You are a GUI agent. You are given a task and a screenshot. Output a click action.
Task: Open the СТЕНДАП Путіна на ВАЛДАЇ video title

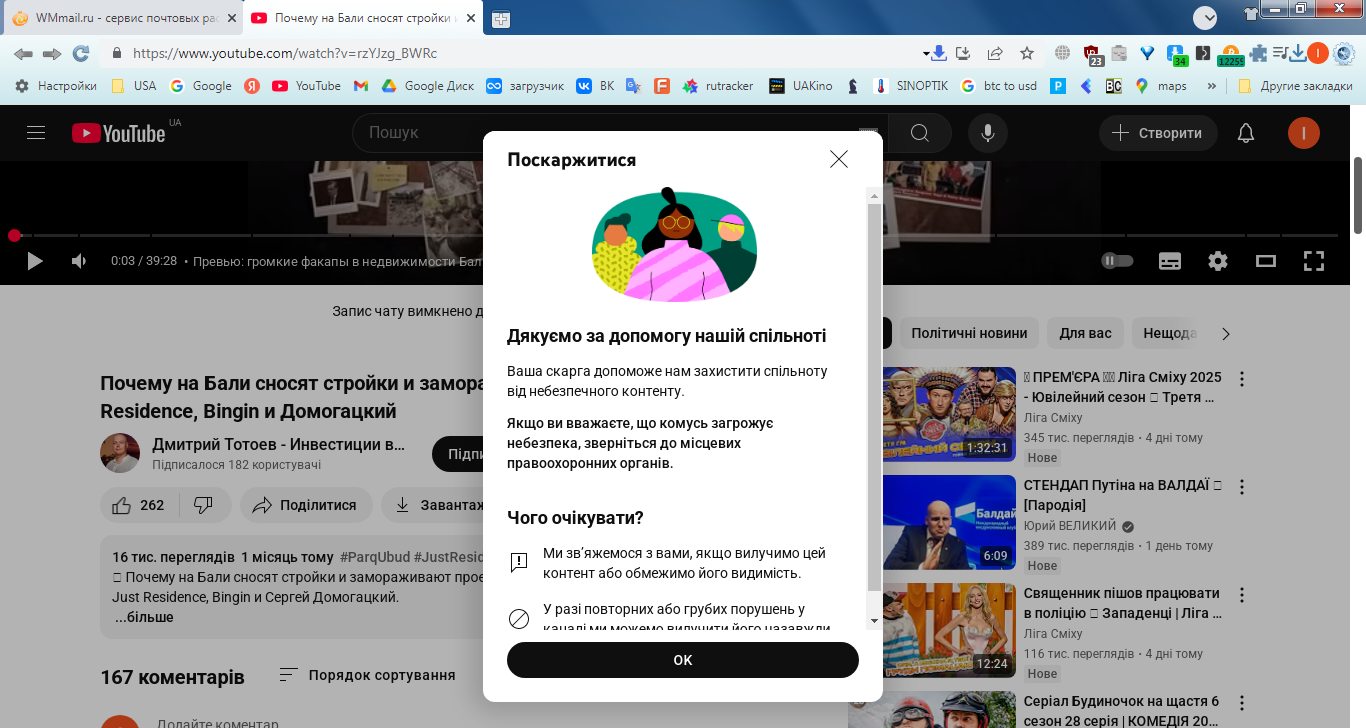(1122, 495)
